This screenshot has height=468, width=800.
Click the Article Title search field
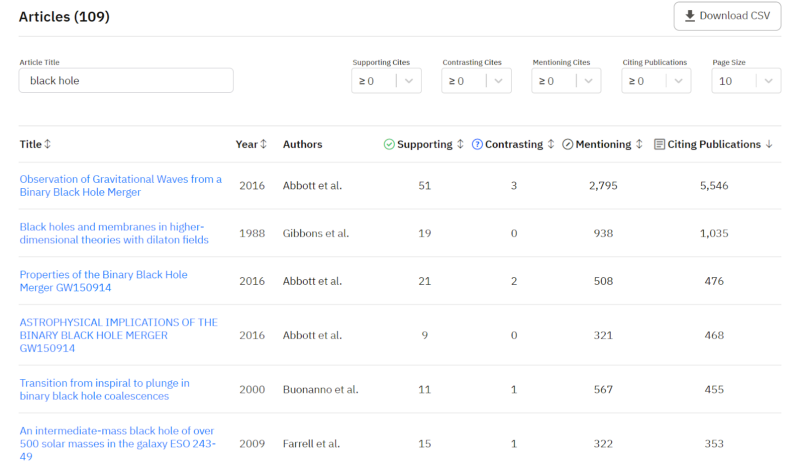[126, 81]
